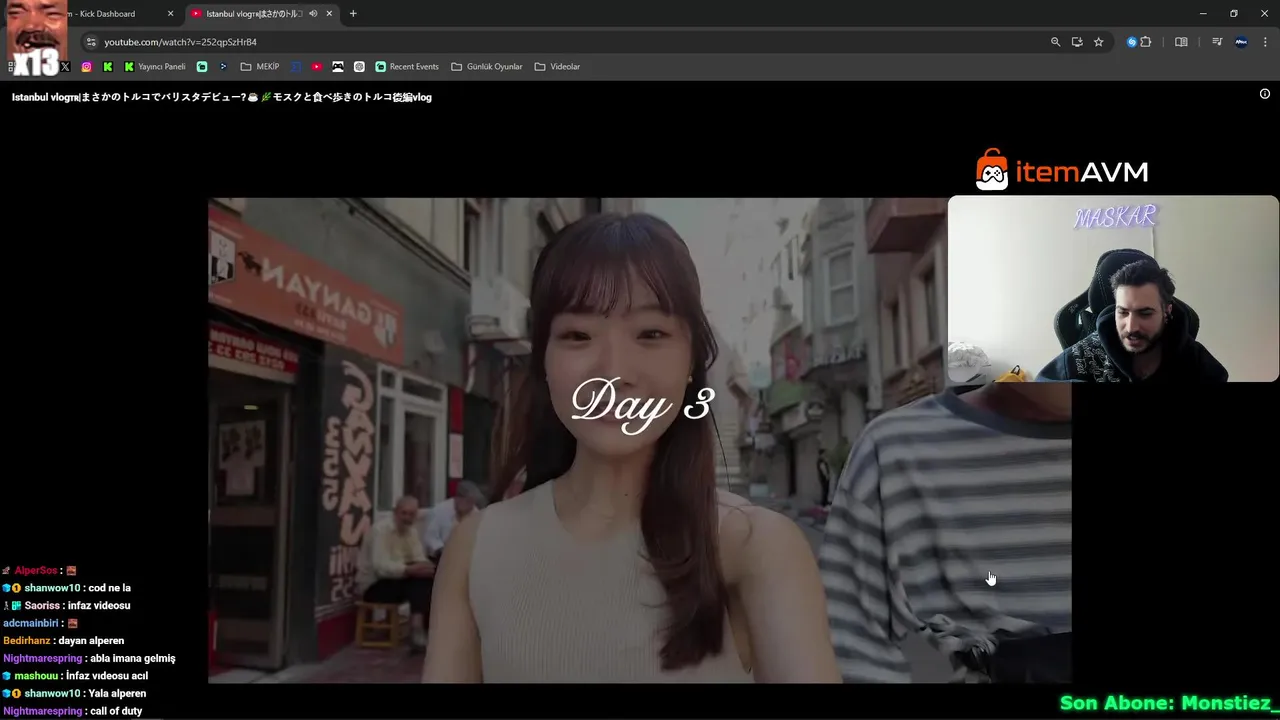Select chat message 'Yala alperen'
Viewport: 1280px width, 720px height.
point(117,693)
